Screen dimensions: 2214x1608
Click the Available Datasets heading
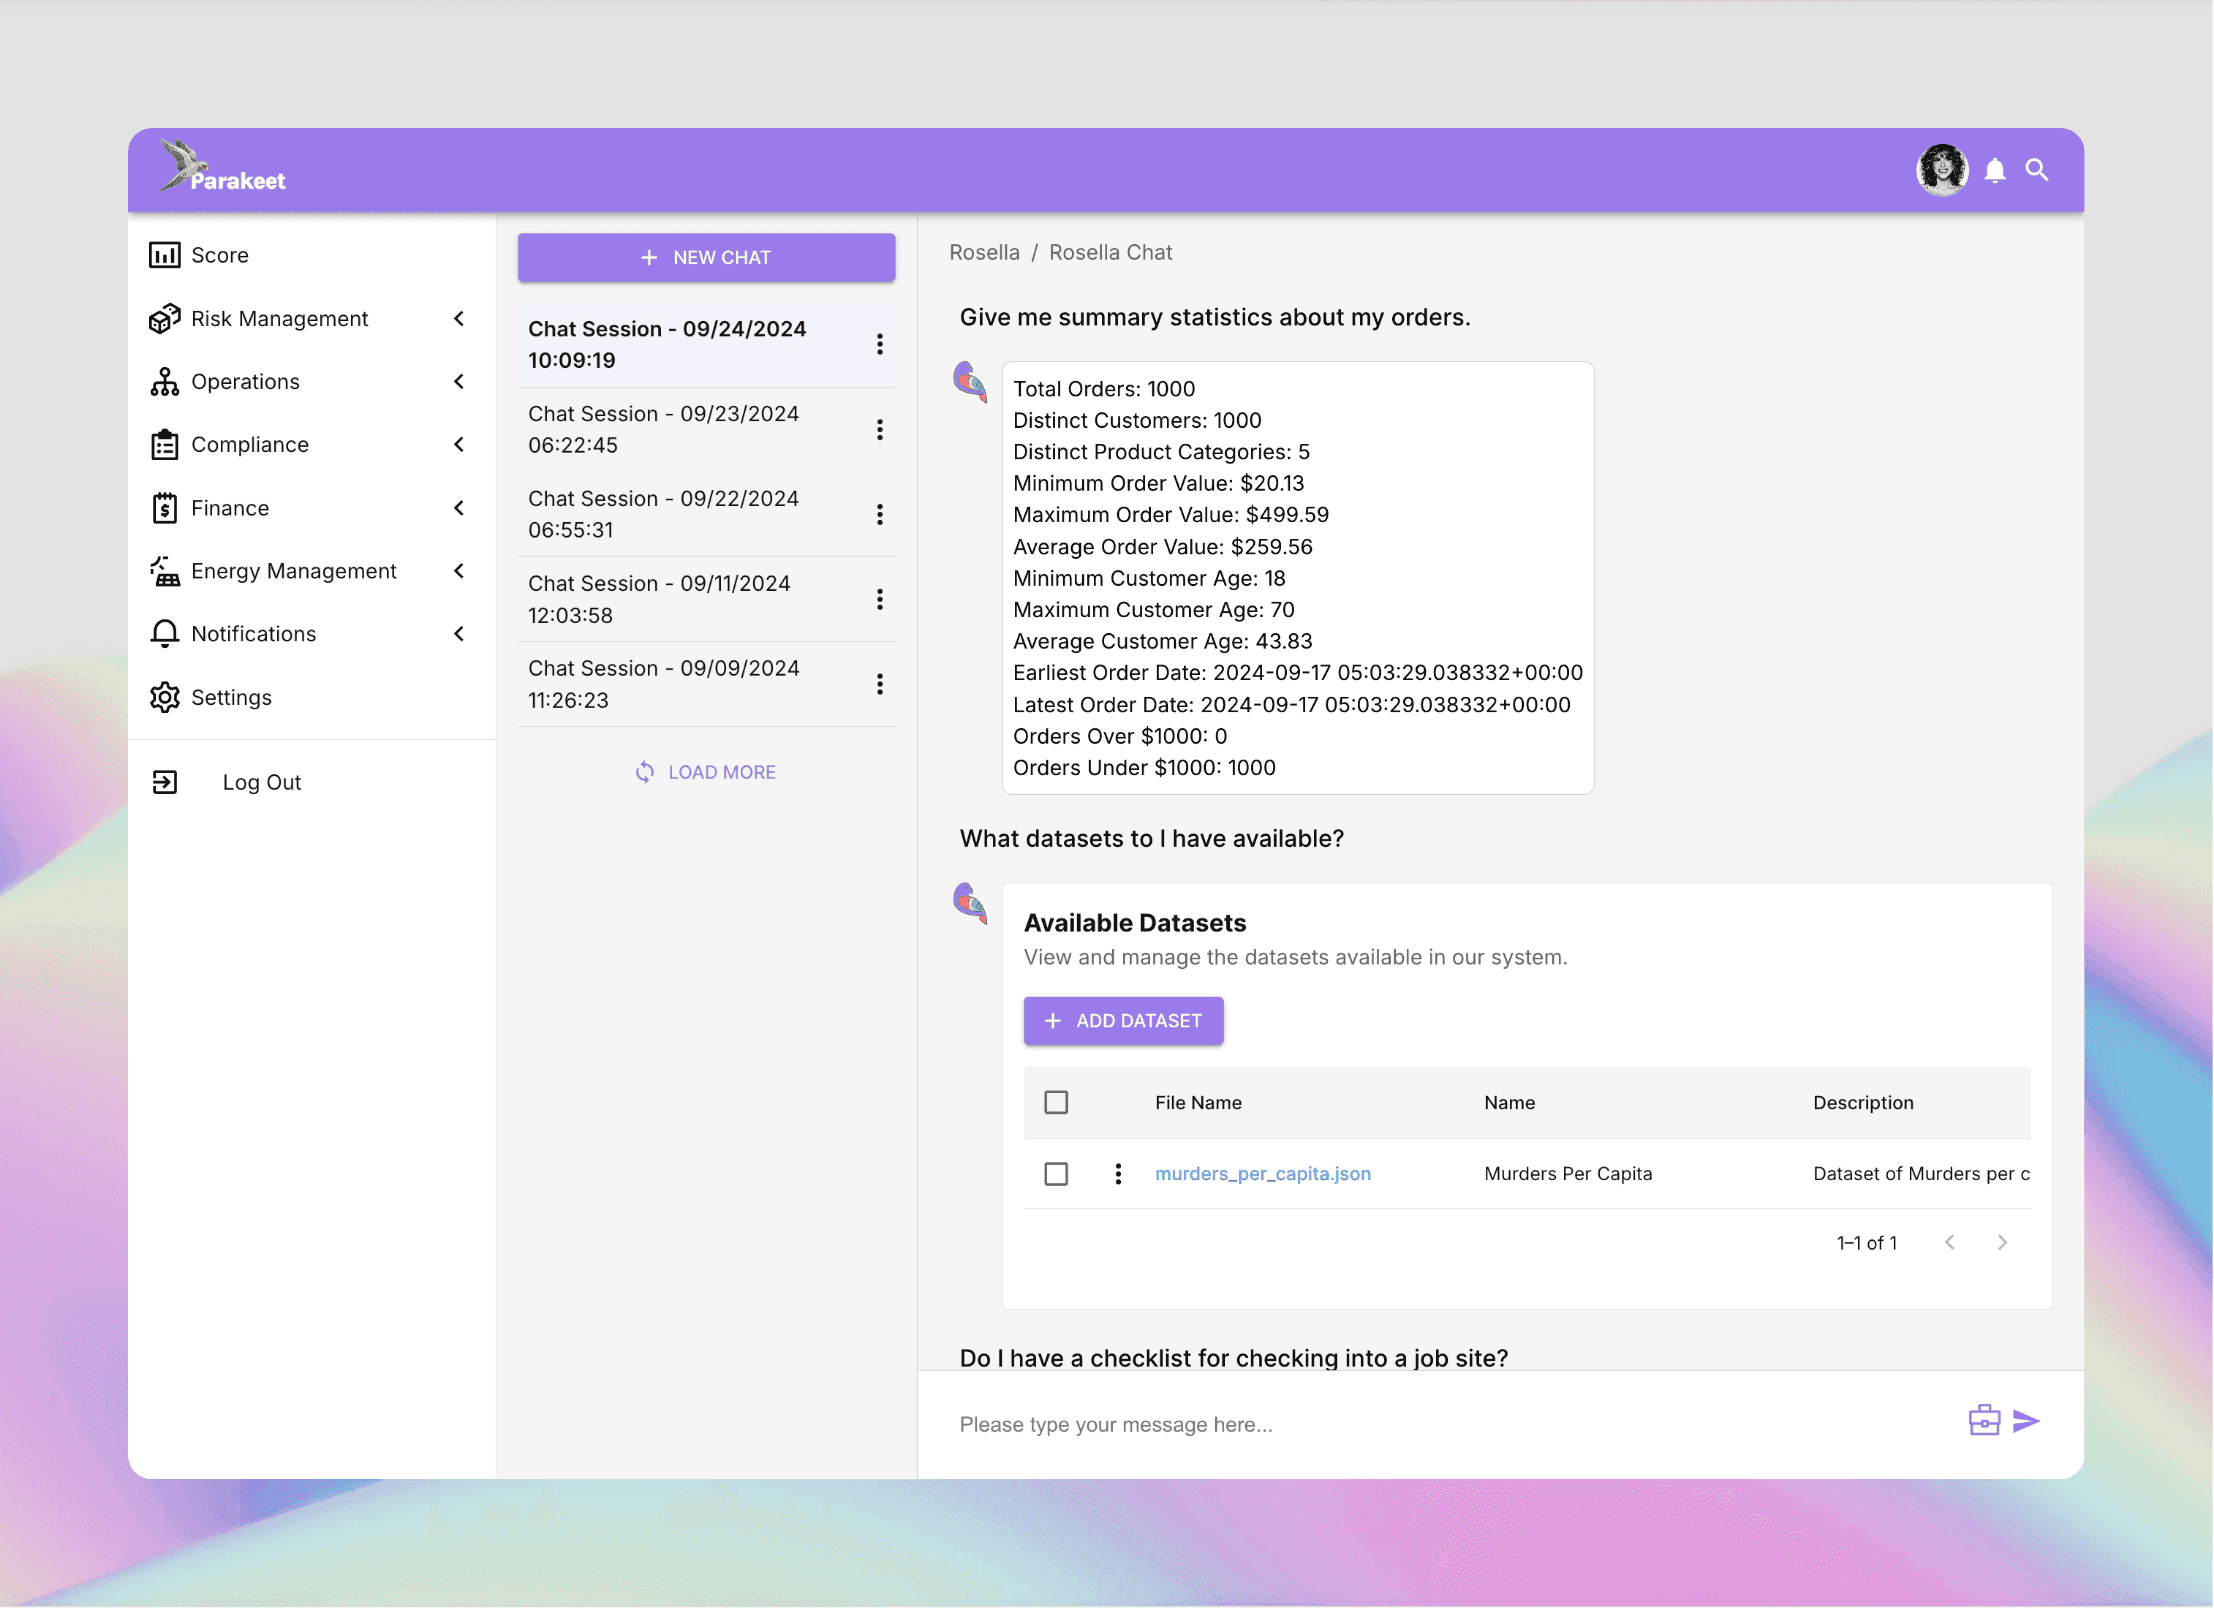(x=1135, y=923)
